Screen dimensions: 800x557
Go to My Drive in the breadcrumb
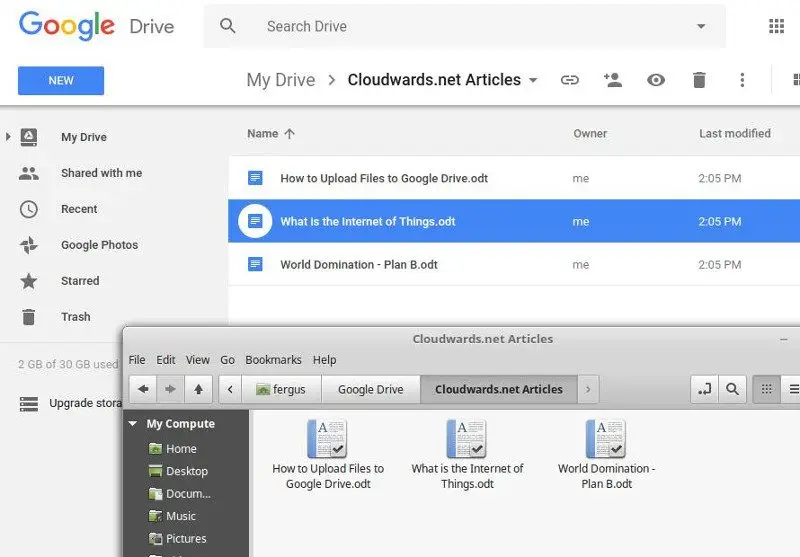tap(281, 80)
